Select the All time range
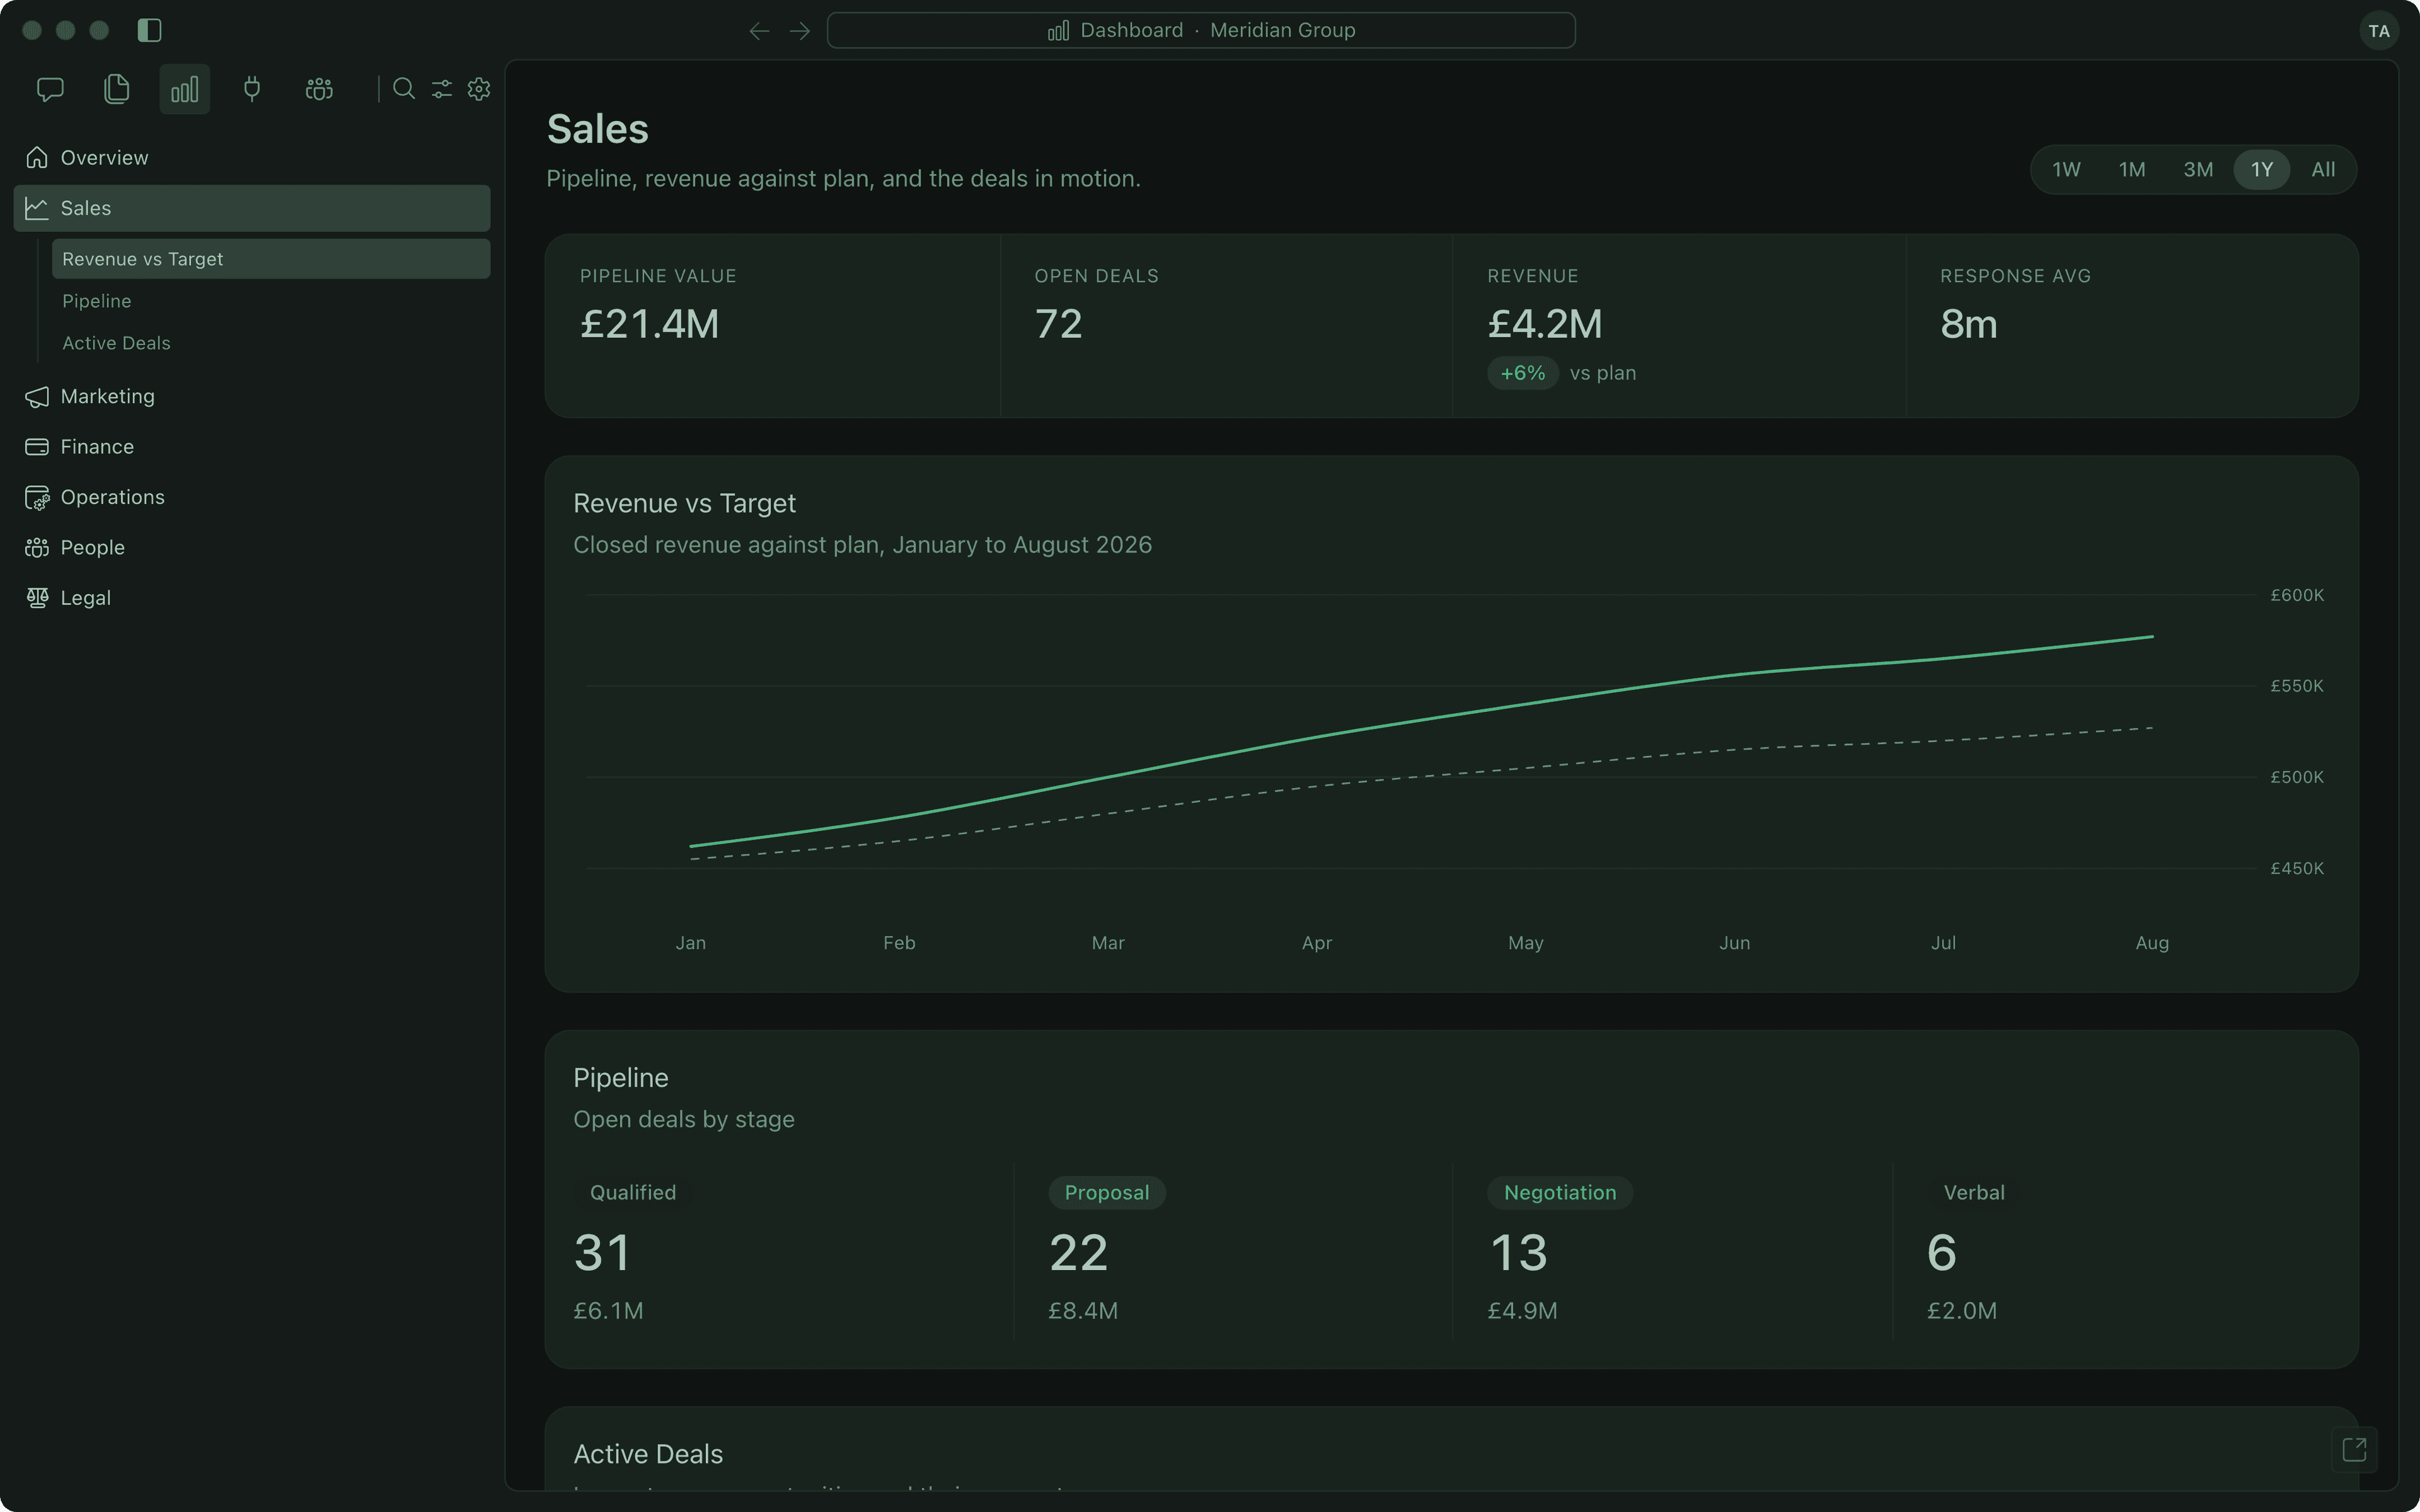 point(2323,170)
